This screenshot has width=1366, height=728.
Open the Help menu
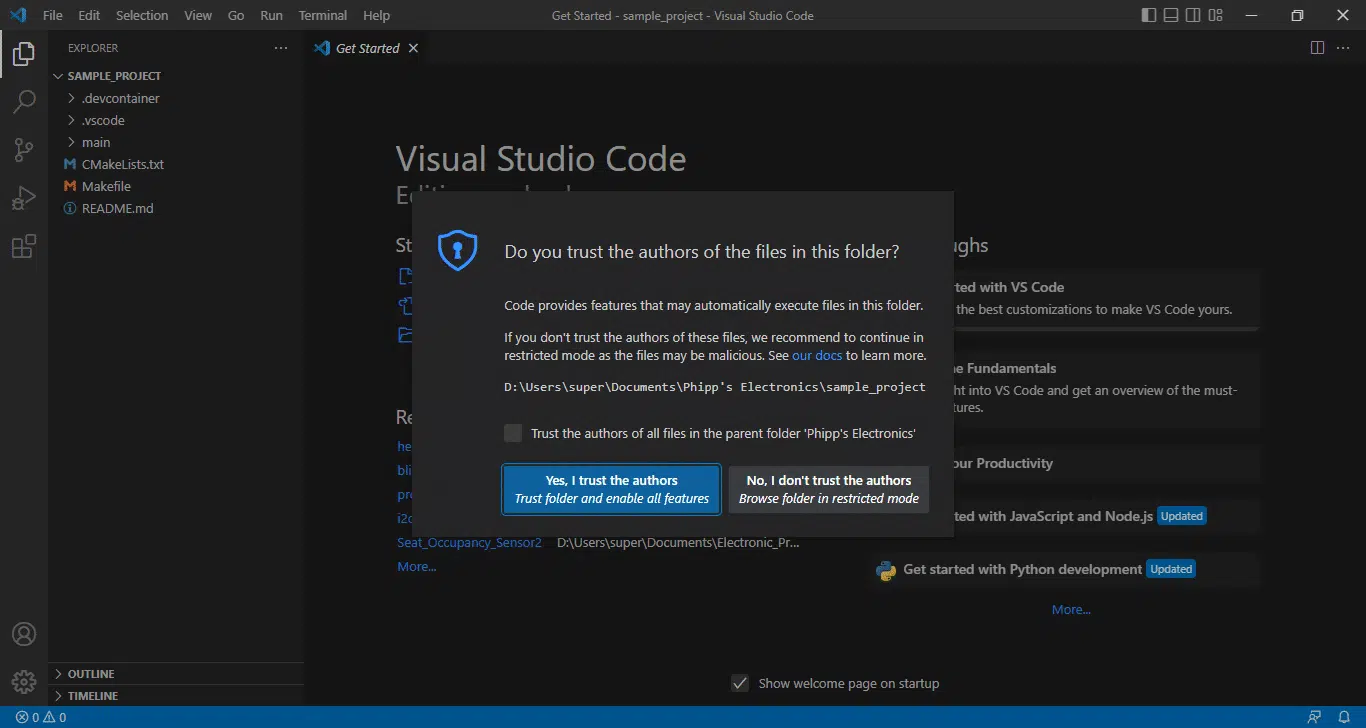click(x=376, y=15)
